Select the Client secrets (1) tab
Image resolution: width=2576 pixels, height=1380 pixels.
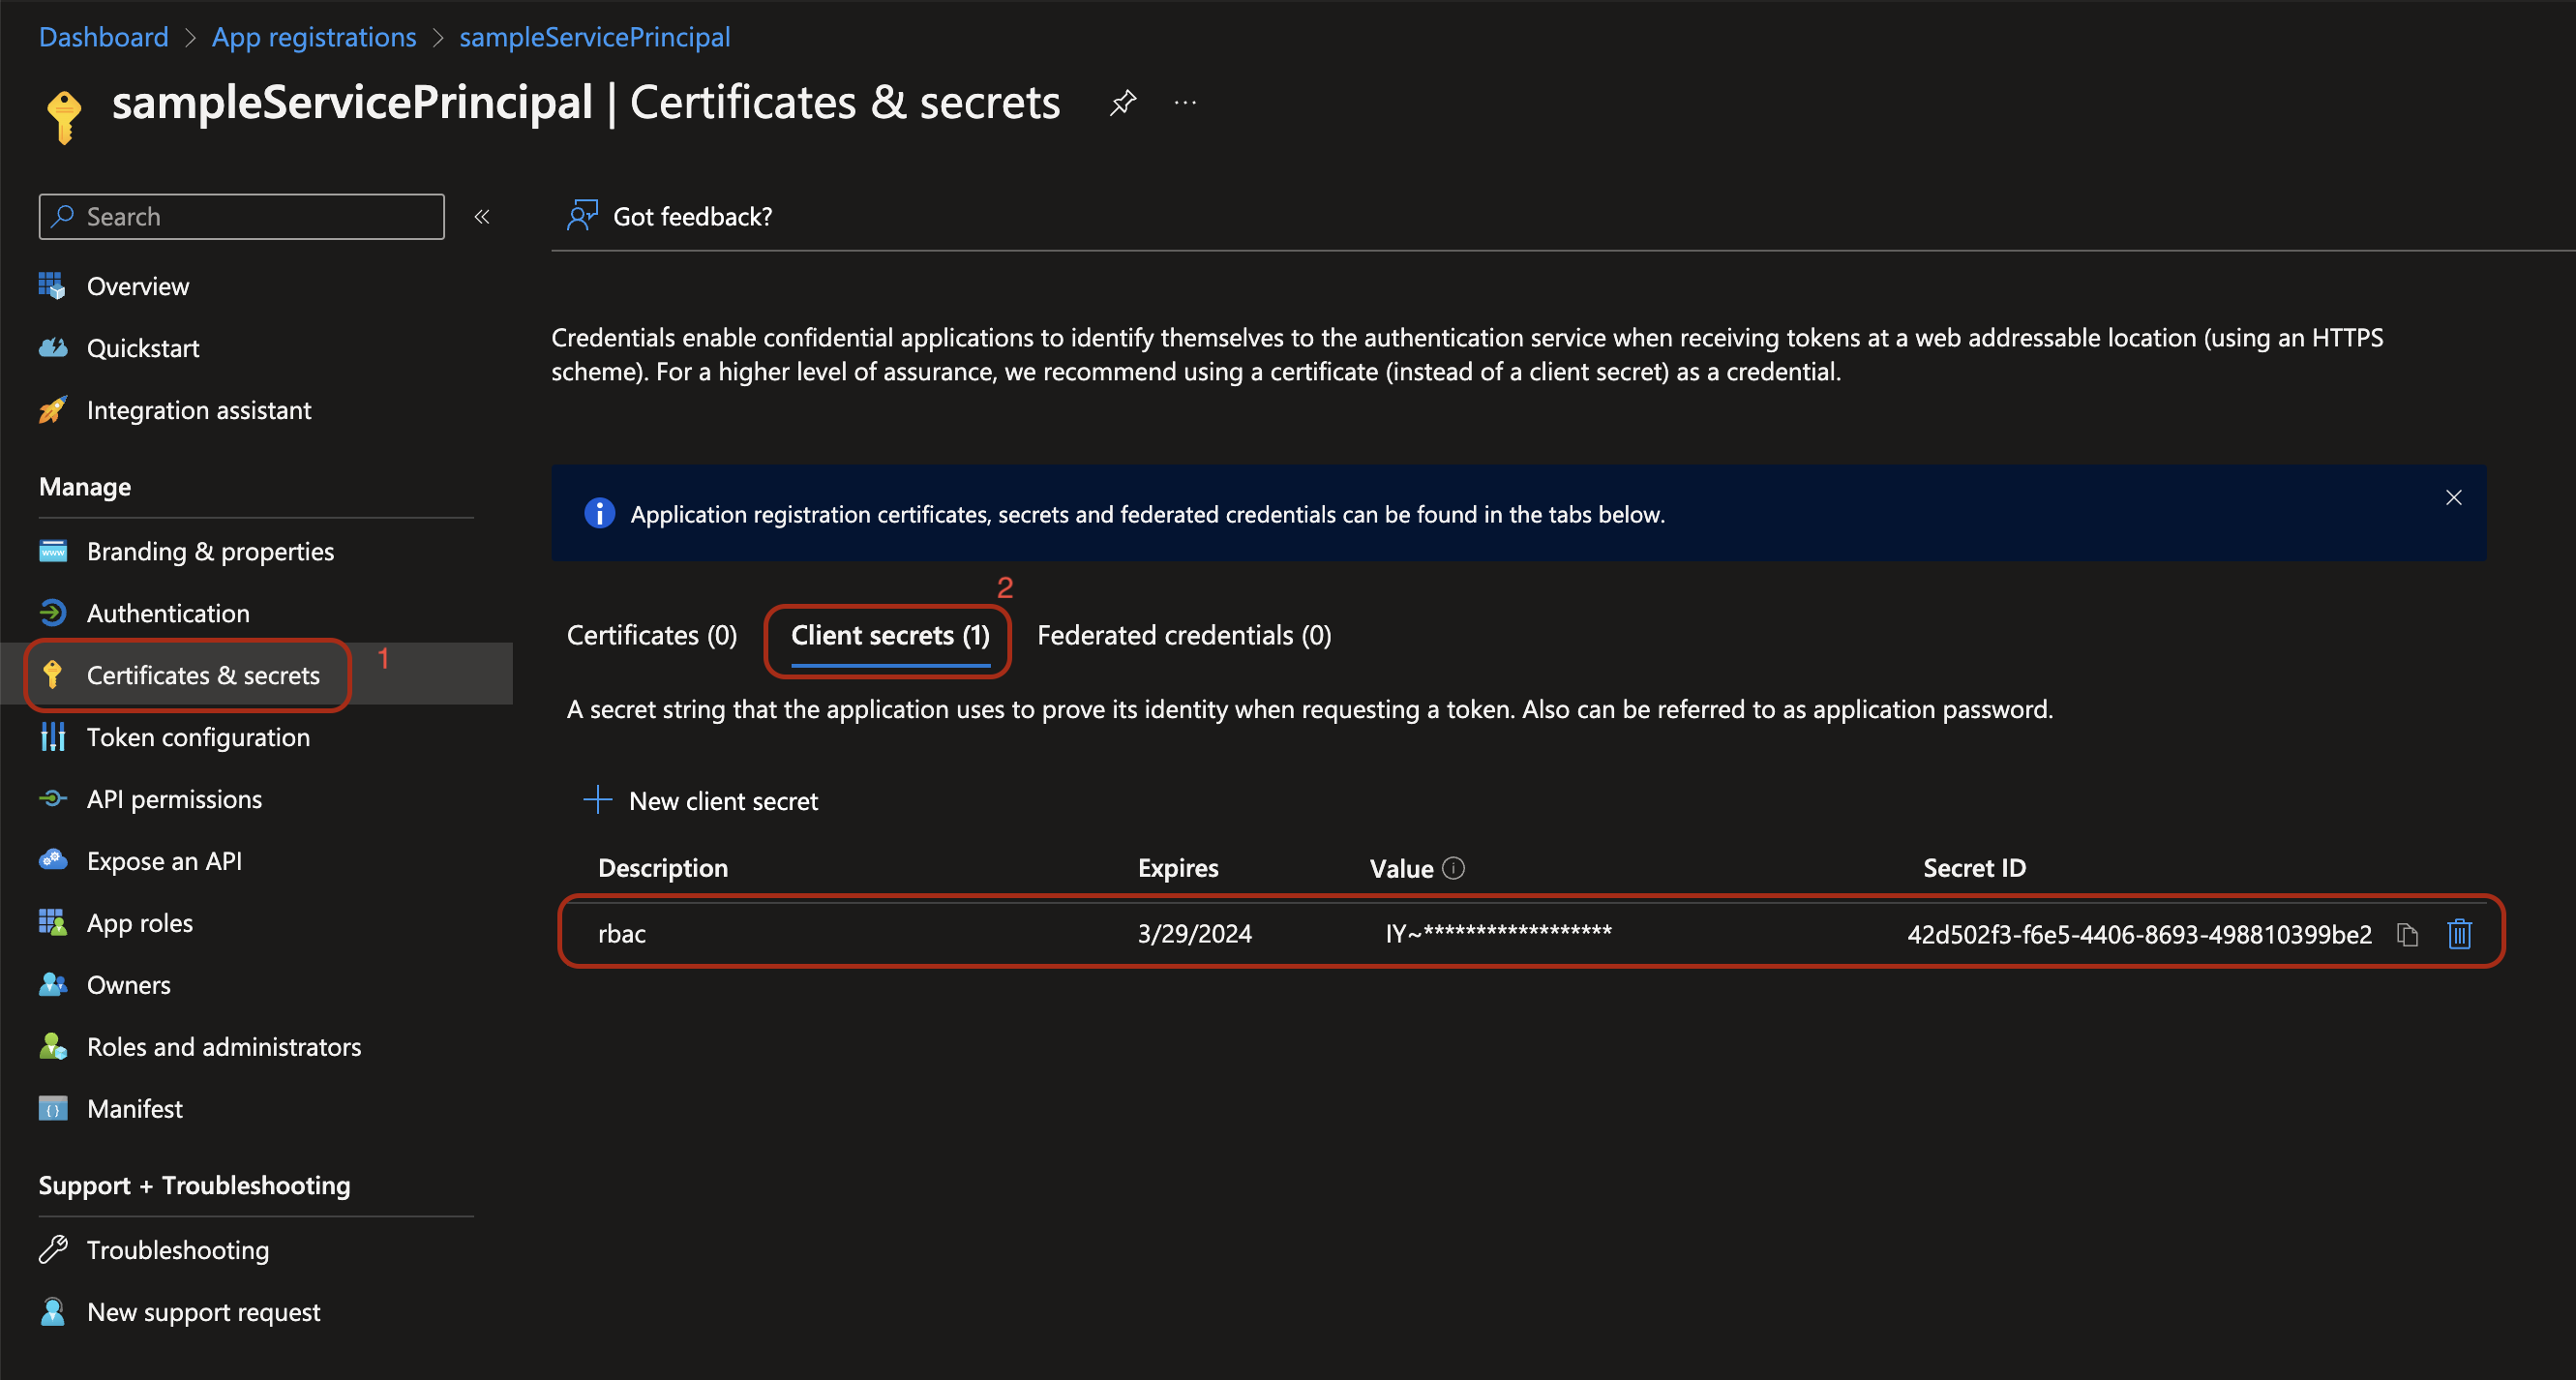click(890, 636)
